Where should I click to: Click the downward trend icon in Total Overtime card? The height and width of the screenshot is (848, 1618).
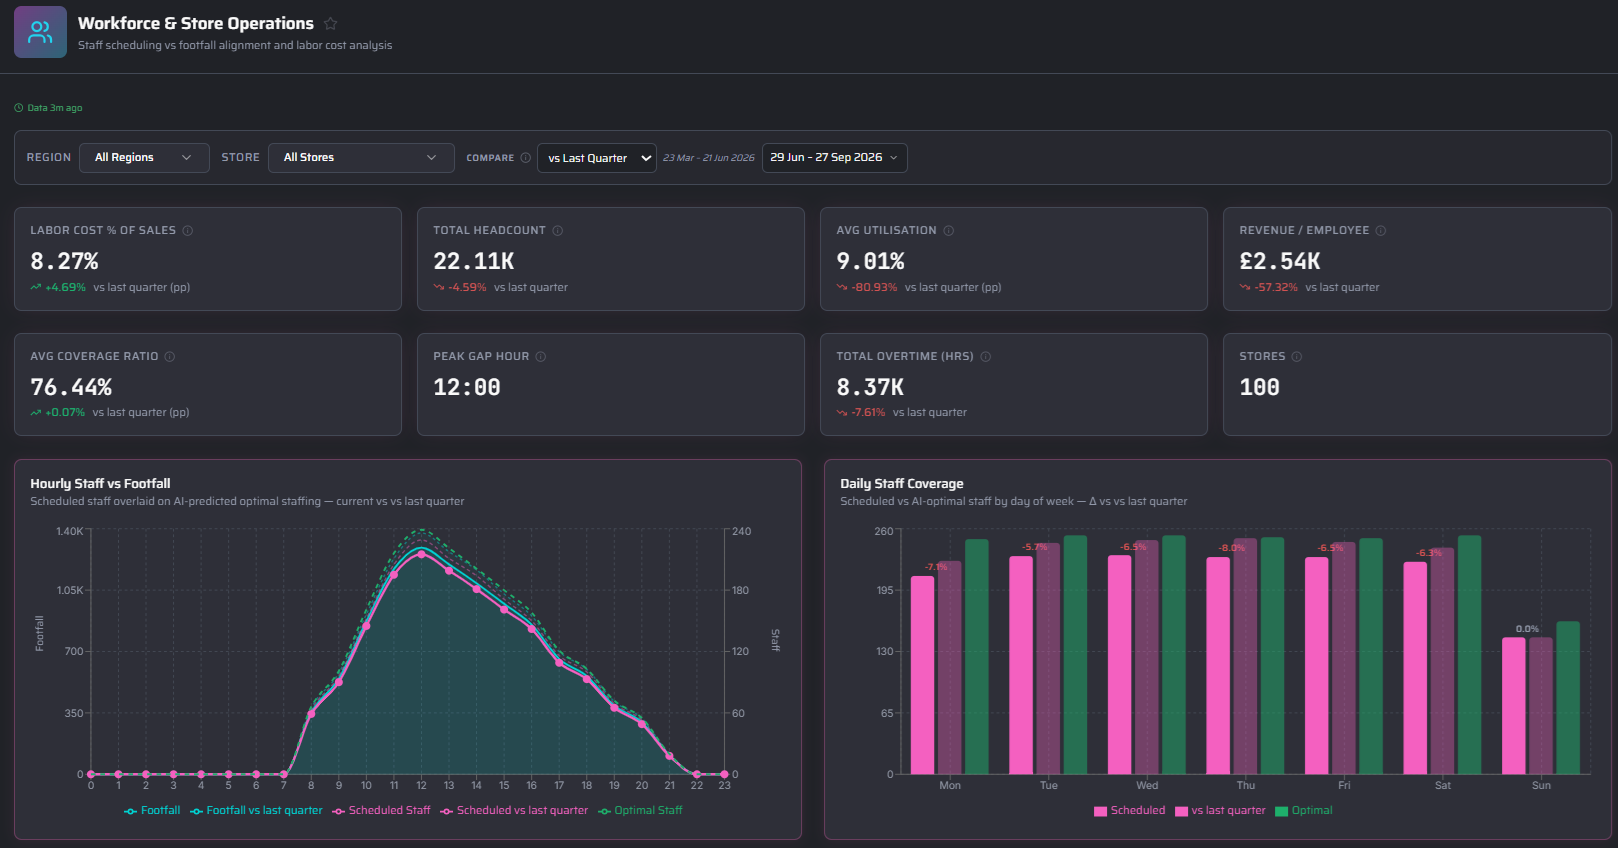(x=842, y=413)
